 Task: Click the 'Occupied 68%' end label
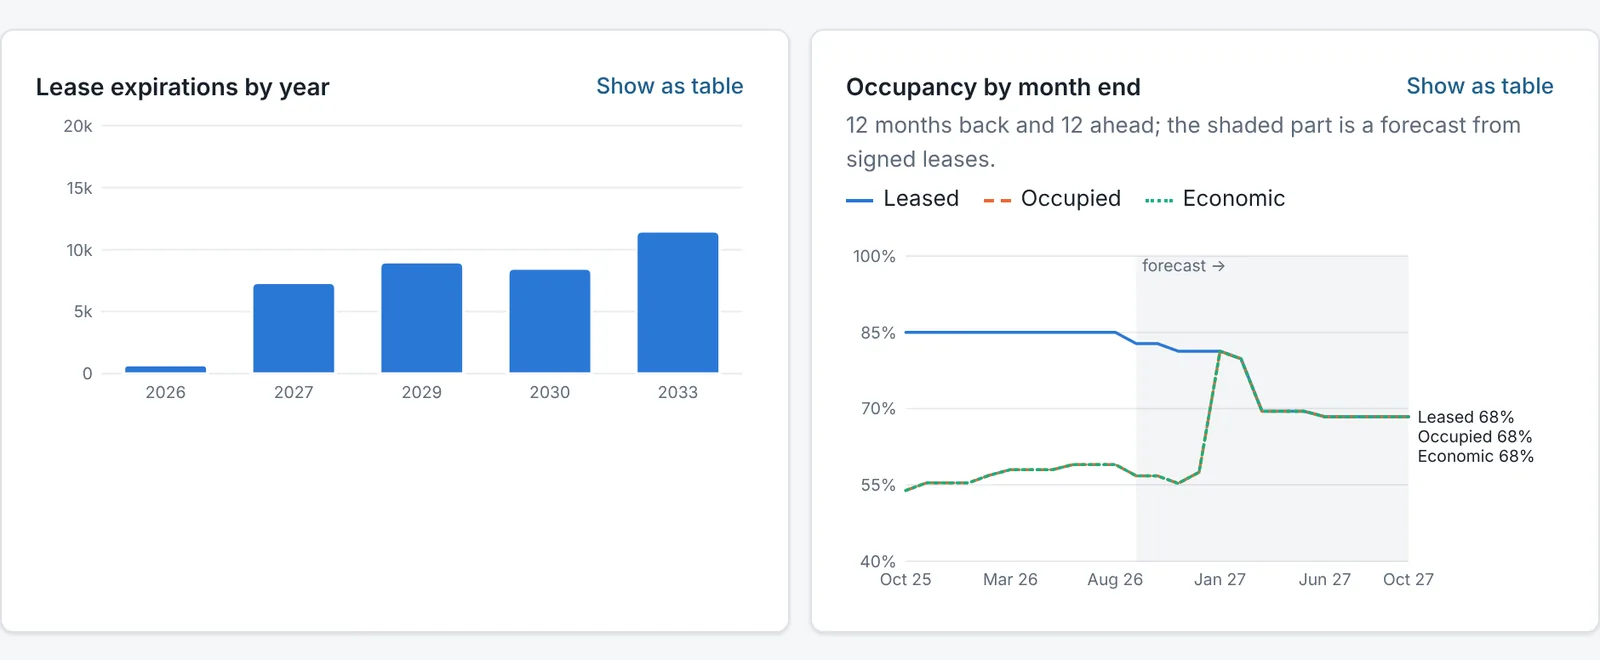1474,436
